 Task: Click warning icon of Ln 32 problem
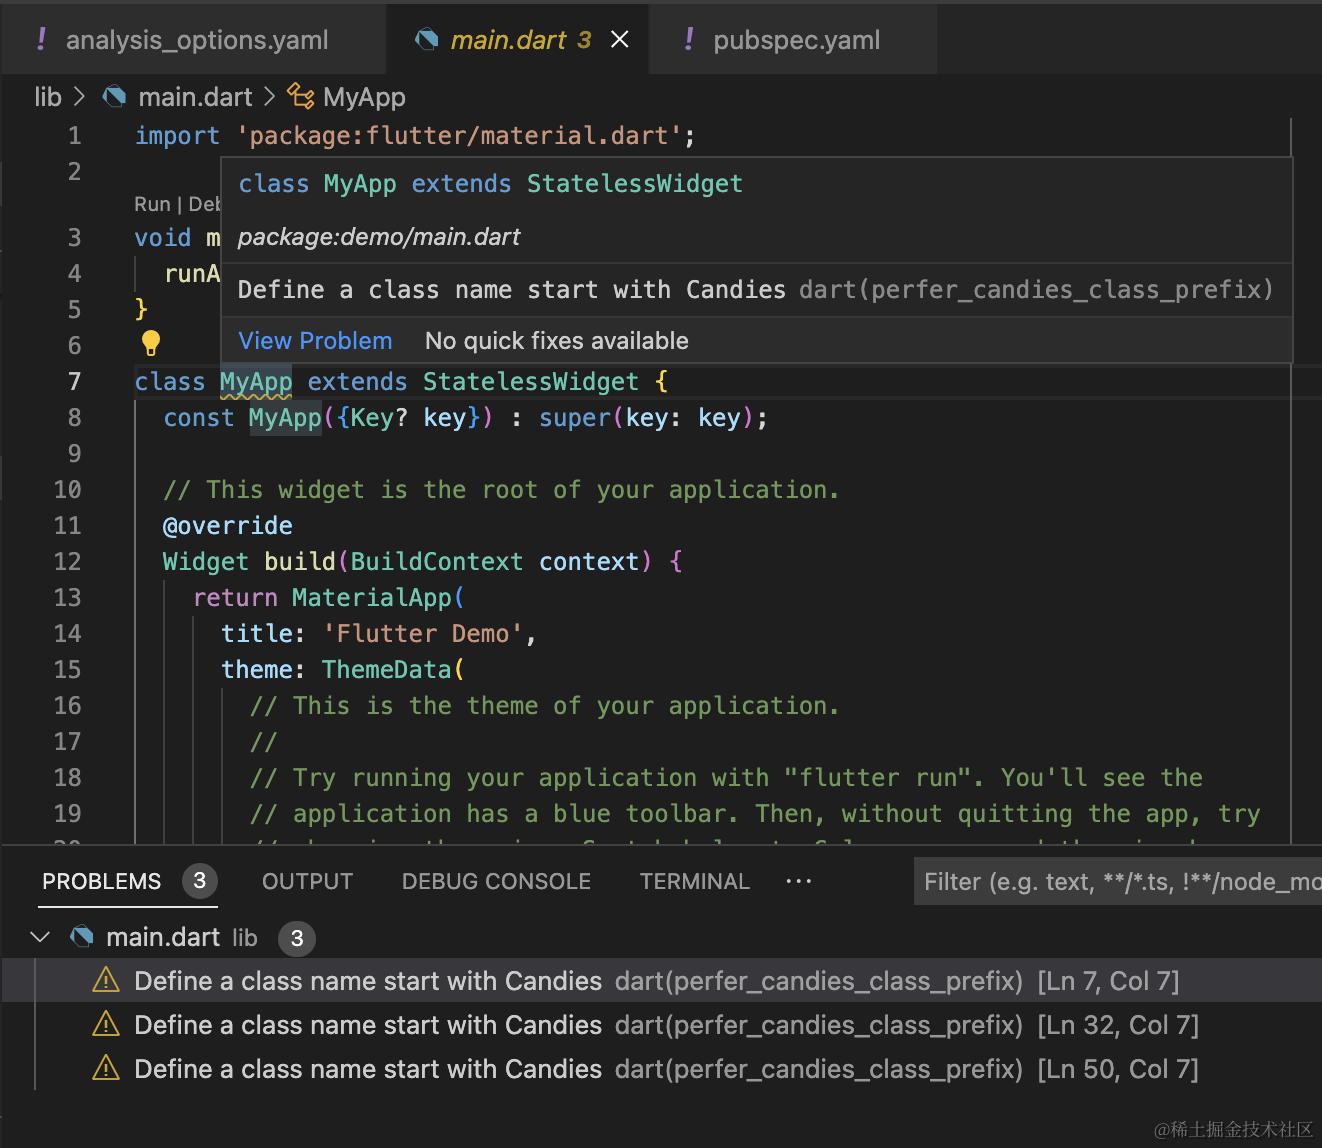tap(105, 1025)
